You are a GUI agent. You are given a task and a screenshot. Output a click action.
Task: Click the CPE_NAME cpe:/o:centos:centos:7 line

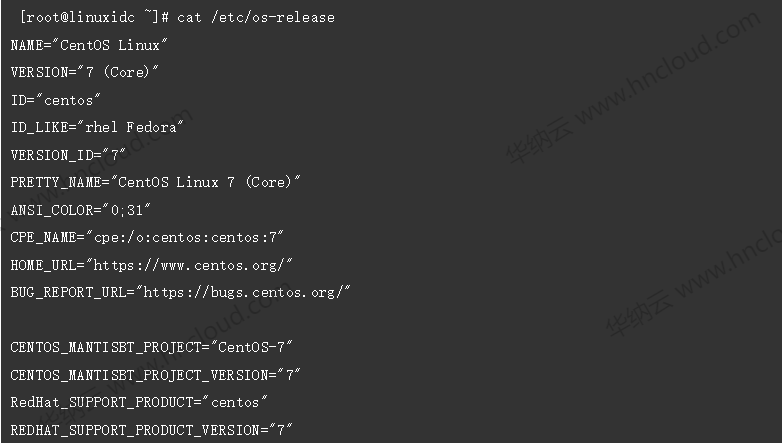[x=147, y=237]
